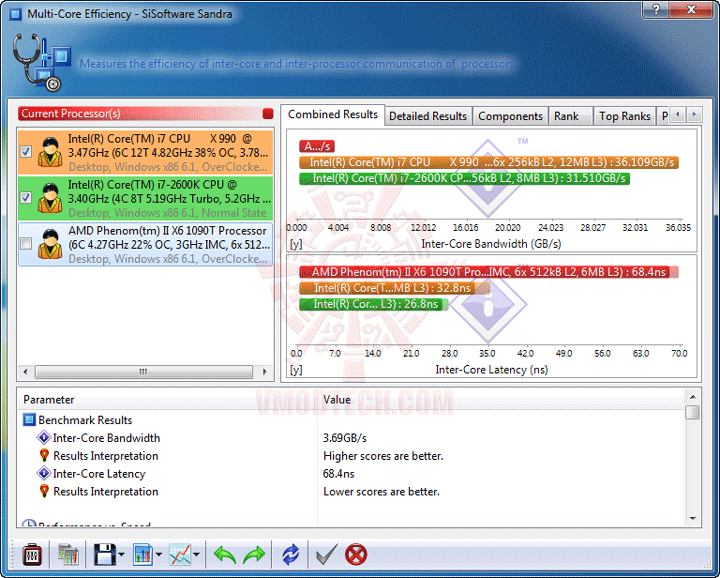Click the stacked chart windows toolbar icon
Viewport: 720px width, 578px height.
pyautogui.click(x=68, y=555)
